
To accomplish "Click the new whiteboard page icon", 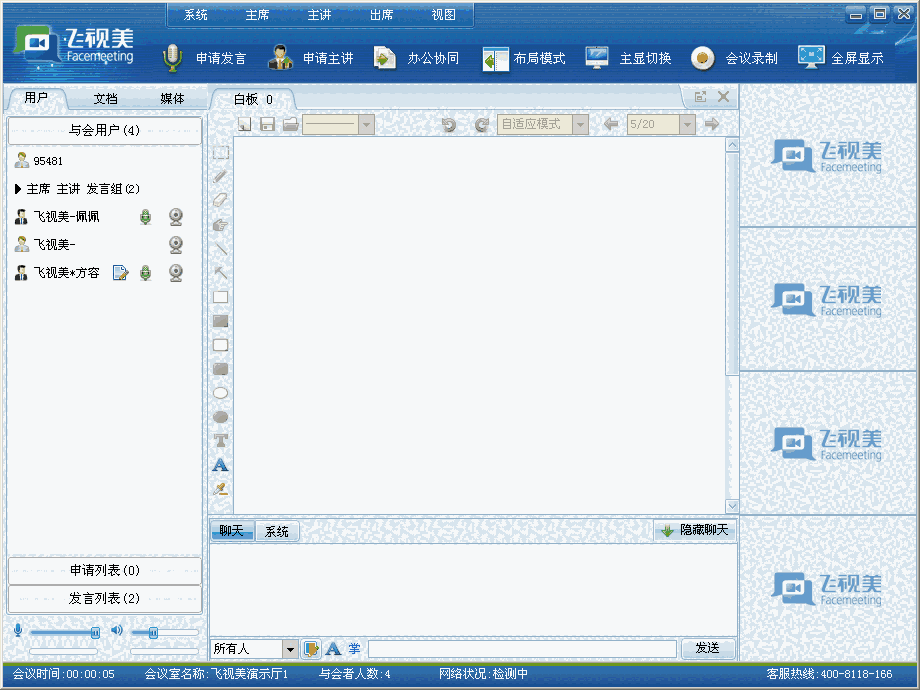I will [x=245, y=124].
